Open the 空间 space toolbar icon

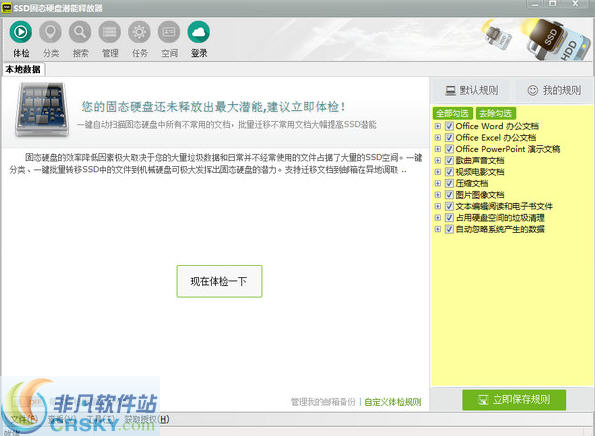point(169,33)
